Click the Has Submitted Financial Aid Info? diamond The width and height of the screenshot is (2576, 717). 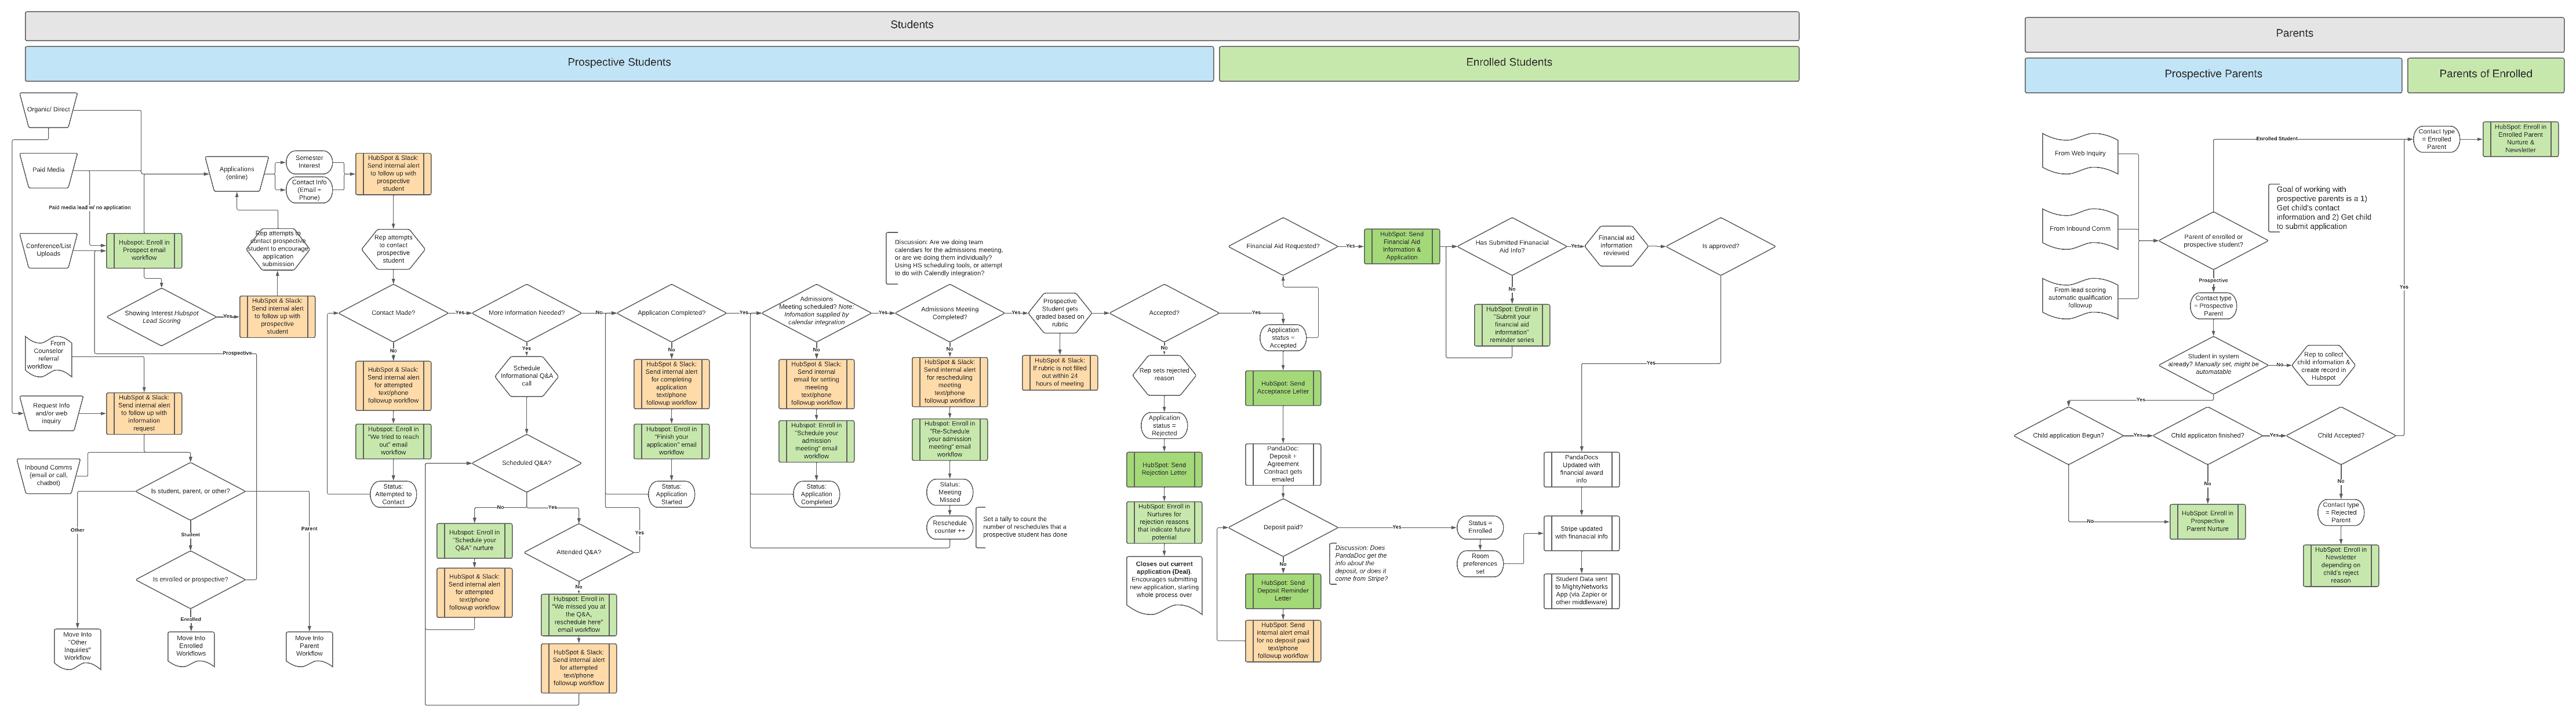1511,246
